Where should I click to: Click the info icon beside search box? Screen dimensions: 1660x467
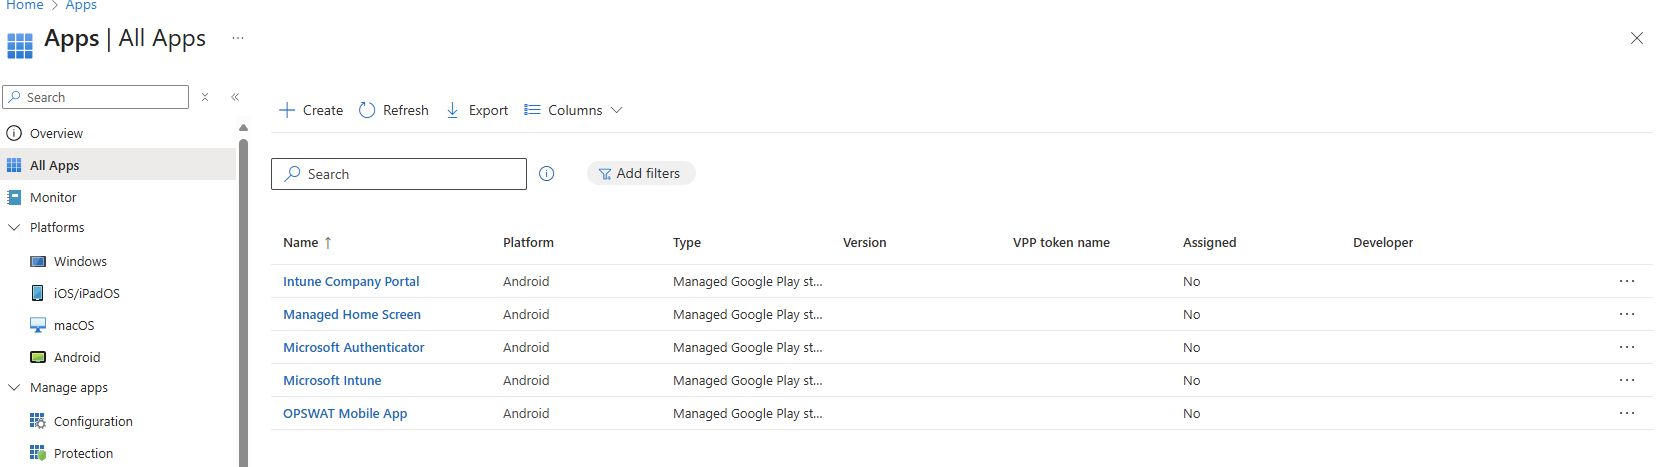(x=547, y=174)
